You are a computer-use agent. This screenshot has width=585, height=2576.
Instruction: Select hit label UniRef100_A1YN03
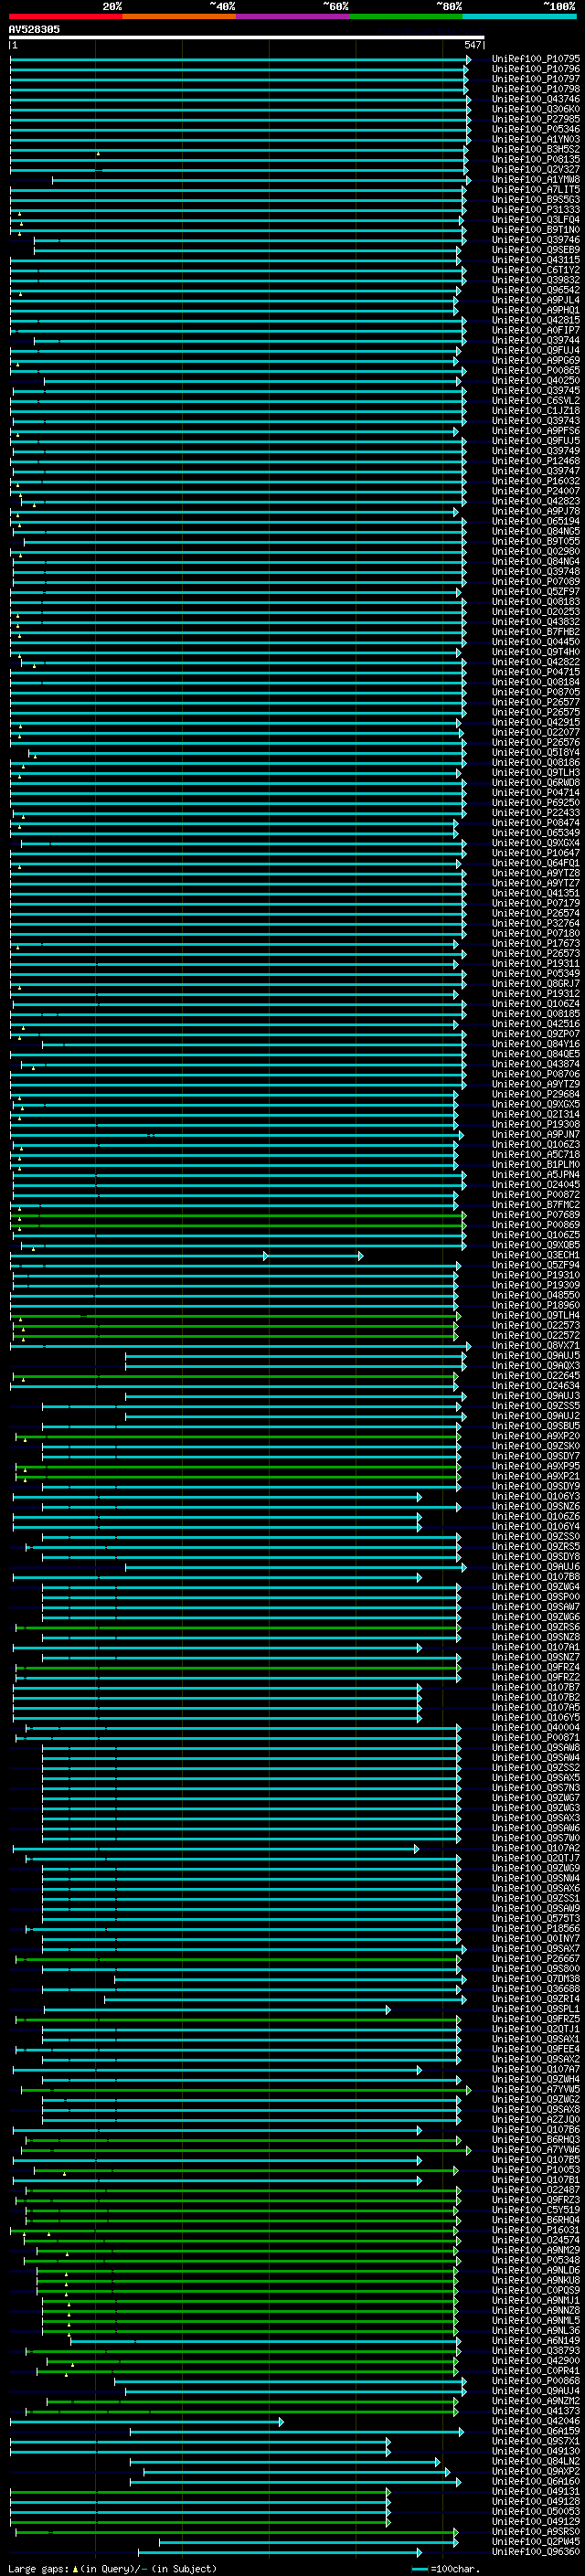coord(536,139)
